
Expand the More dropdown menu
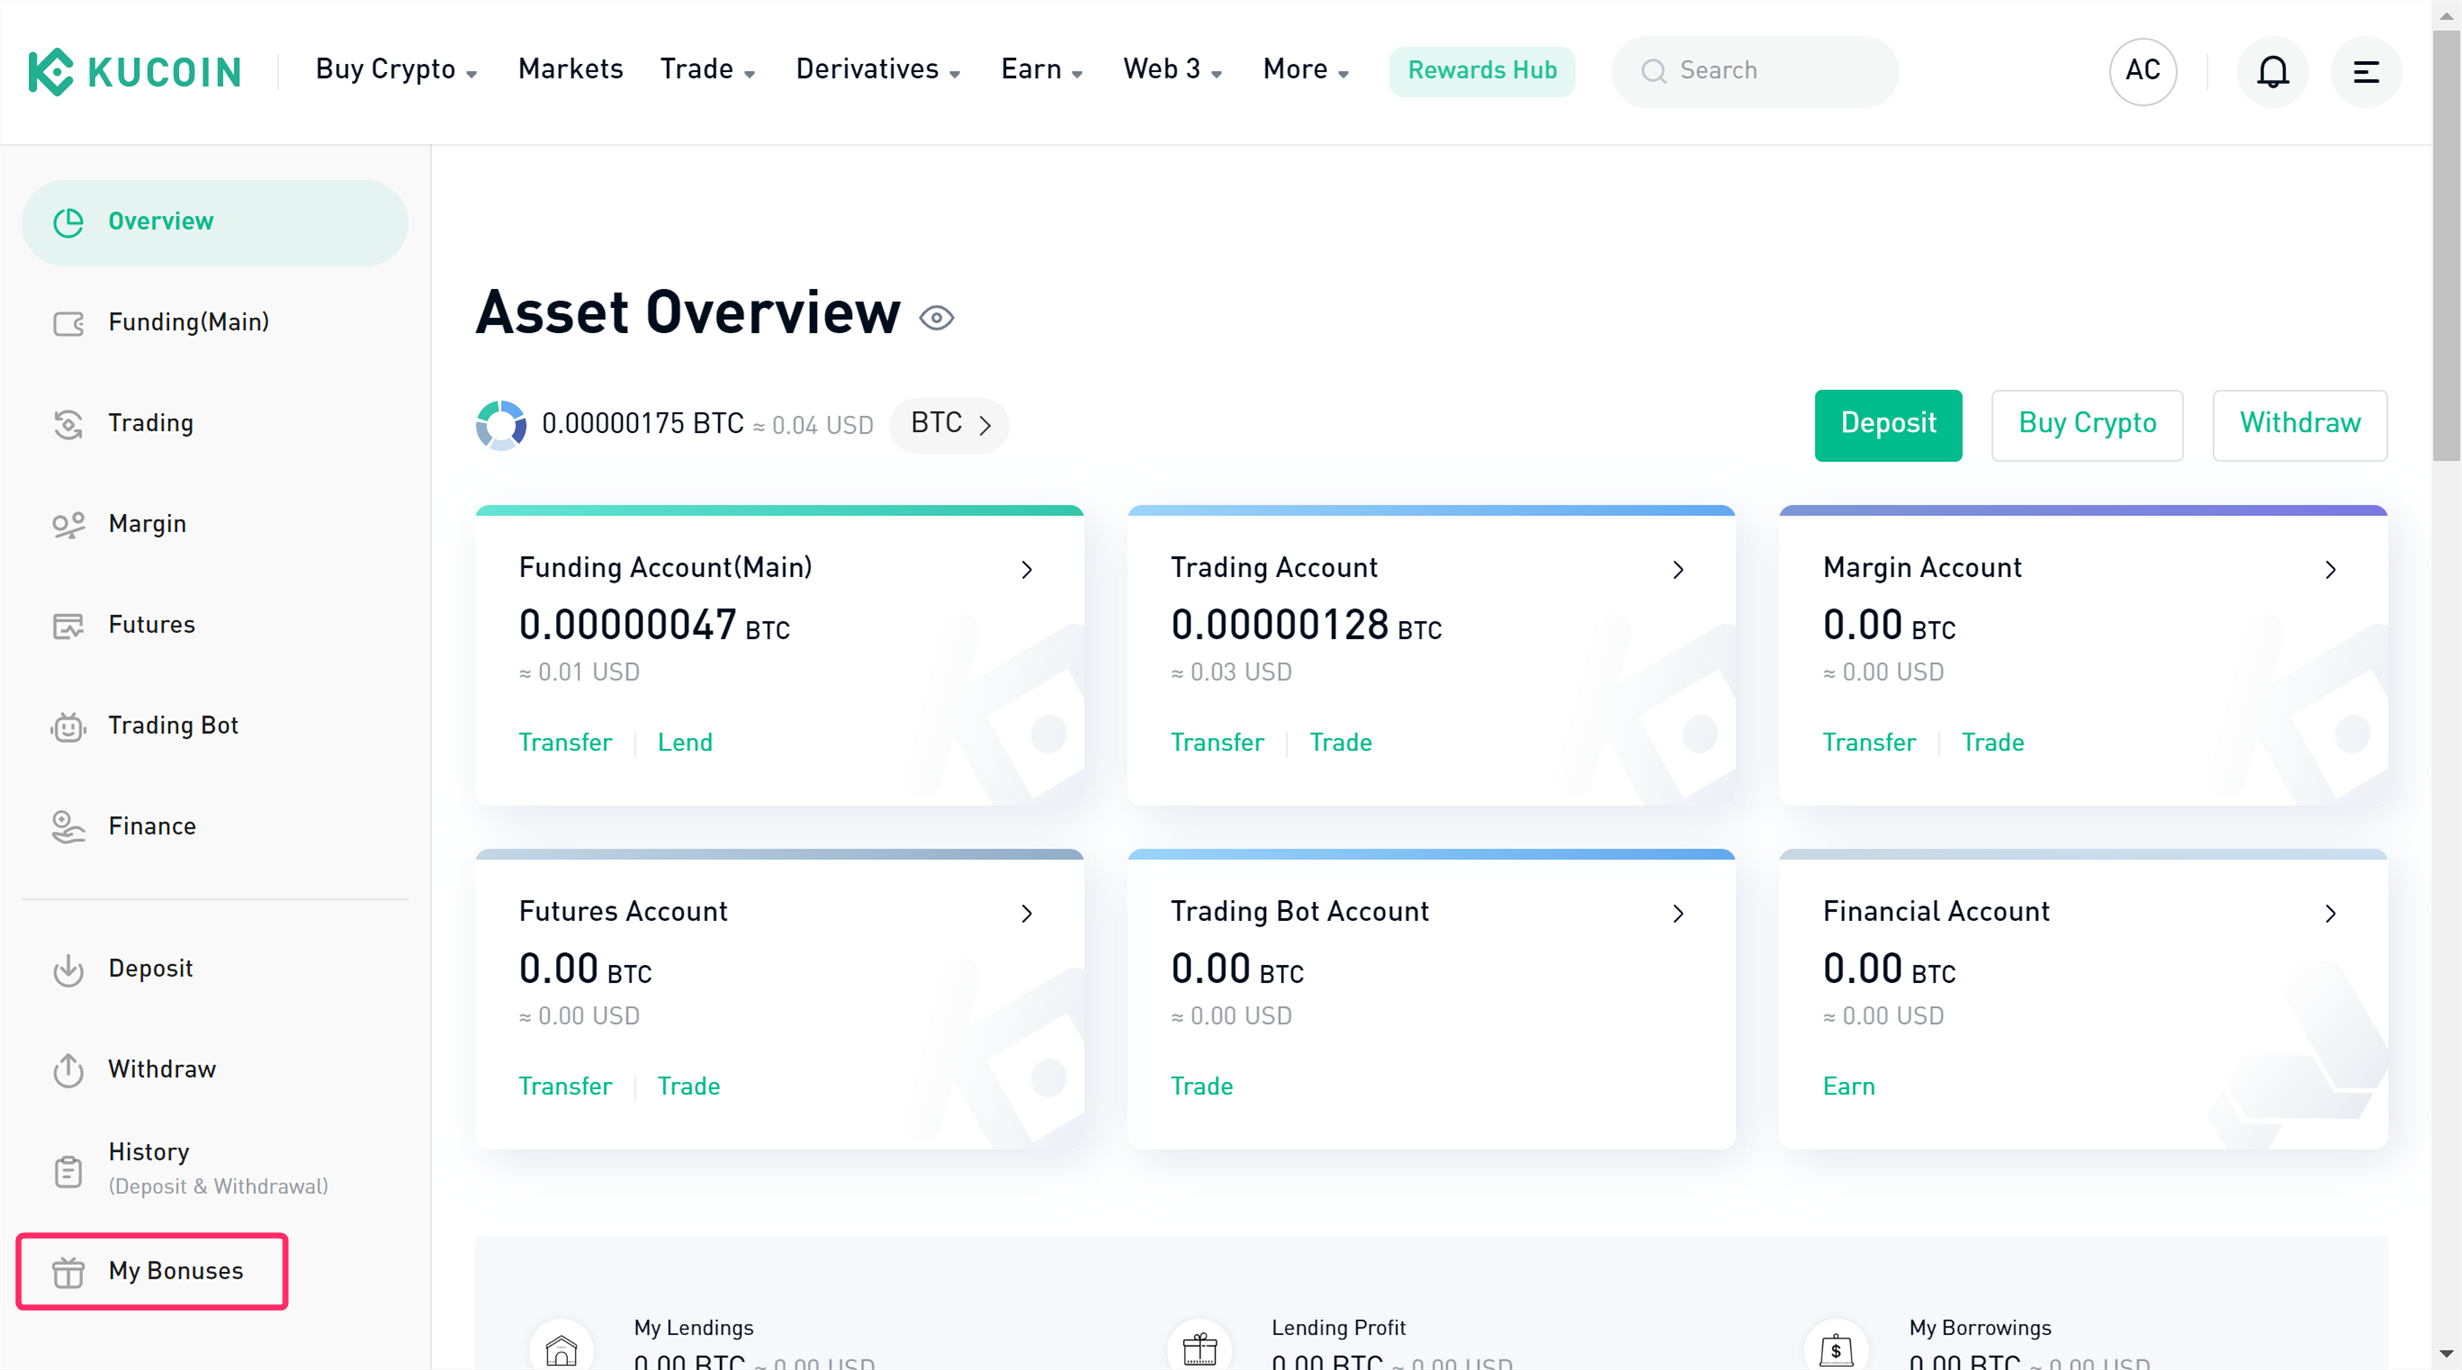pyautogui.click(x=1306, y=70)
